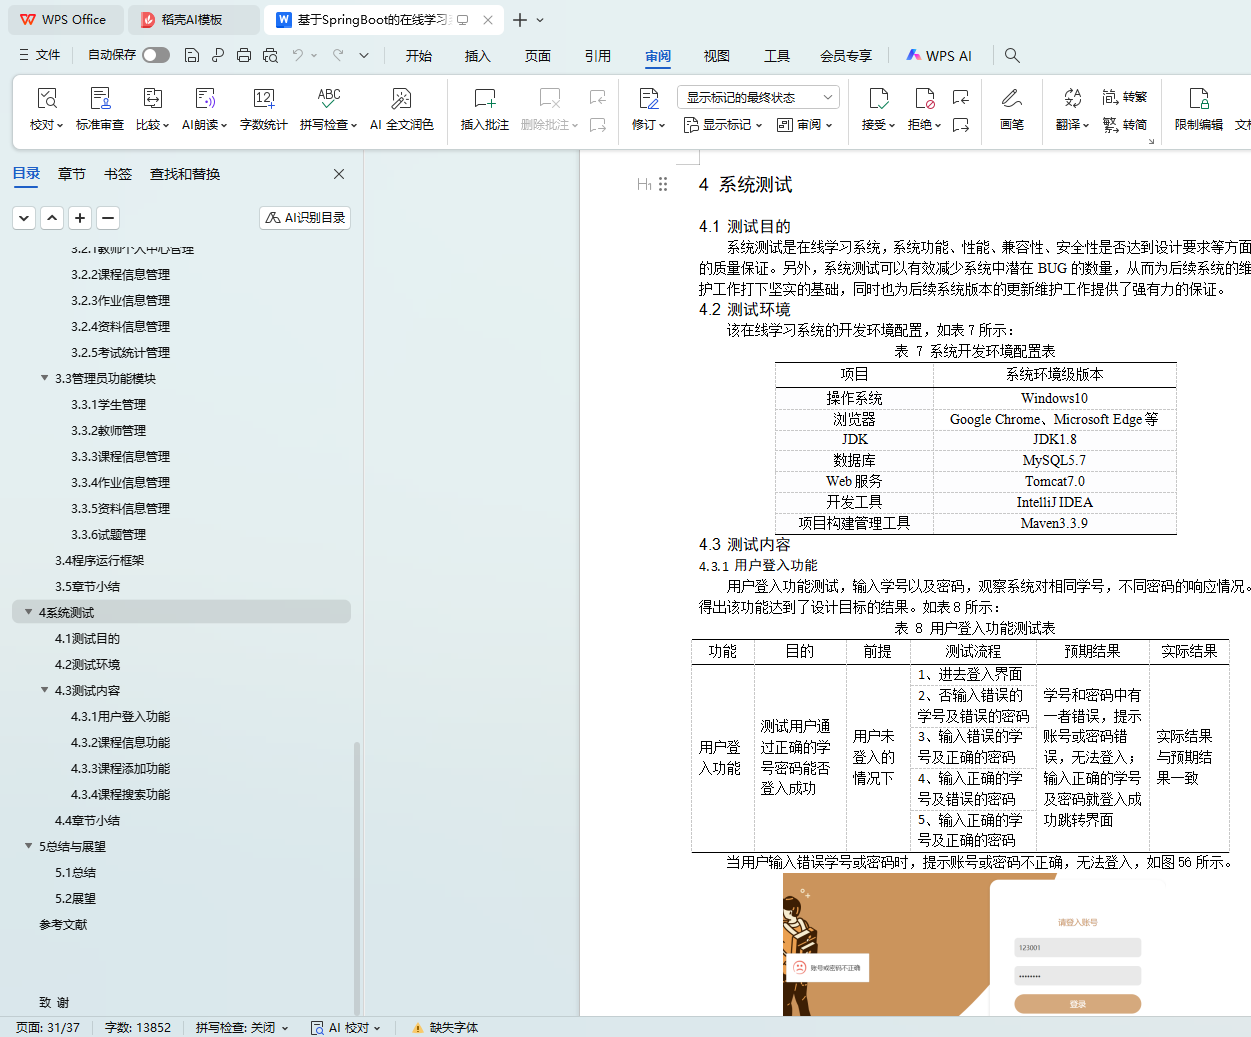This screenshot has height=1037, width=1251.
Task: Jump to 4.3.2课程信息功能 in outline
Action: point(120,742)
